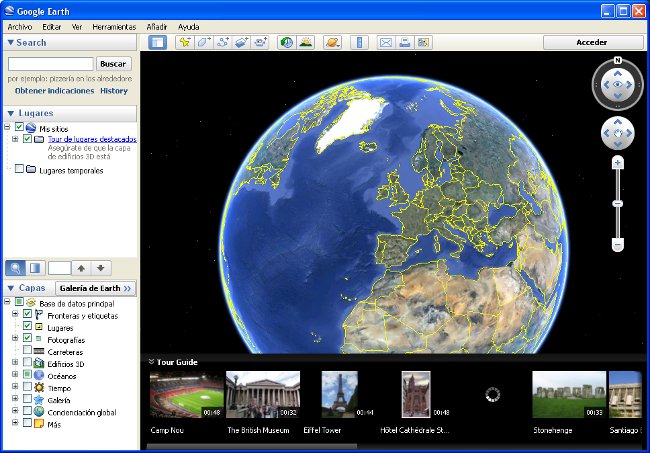The image size is (650, 453).
Task: Move right with the pan joystick arrow
Action: click(x=629, y=133)
